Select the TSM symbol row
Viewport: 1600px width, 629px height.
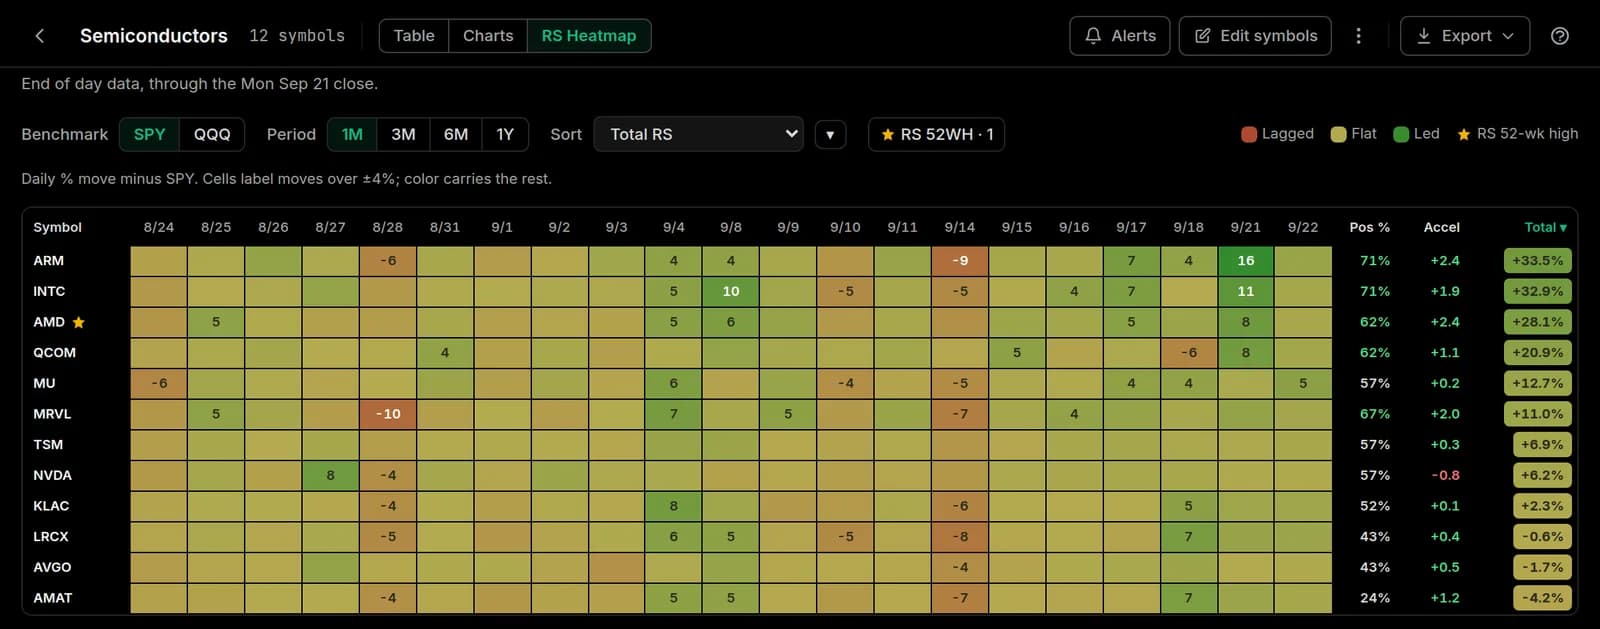[x=800, y=444]
